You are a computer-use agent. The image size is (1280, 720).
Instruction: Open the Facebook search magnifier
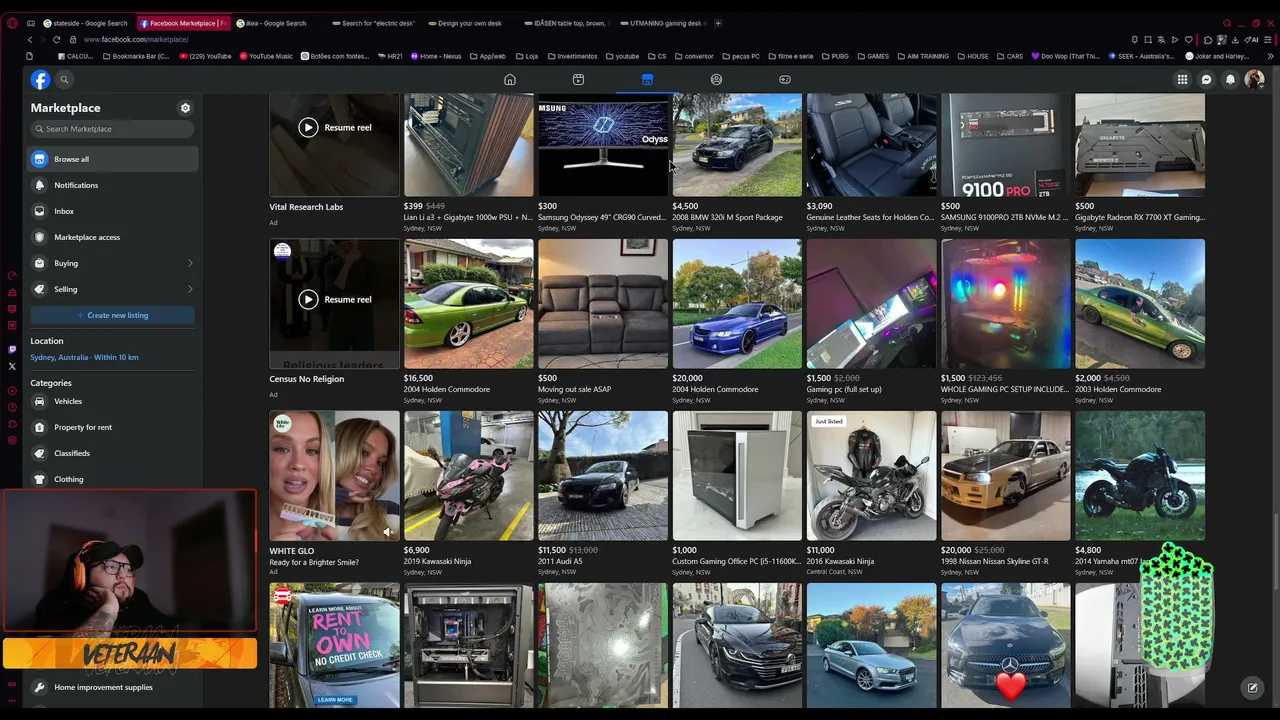pyautogui.click(x=64, y=80)
